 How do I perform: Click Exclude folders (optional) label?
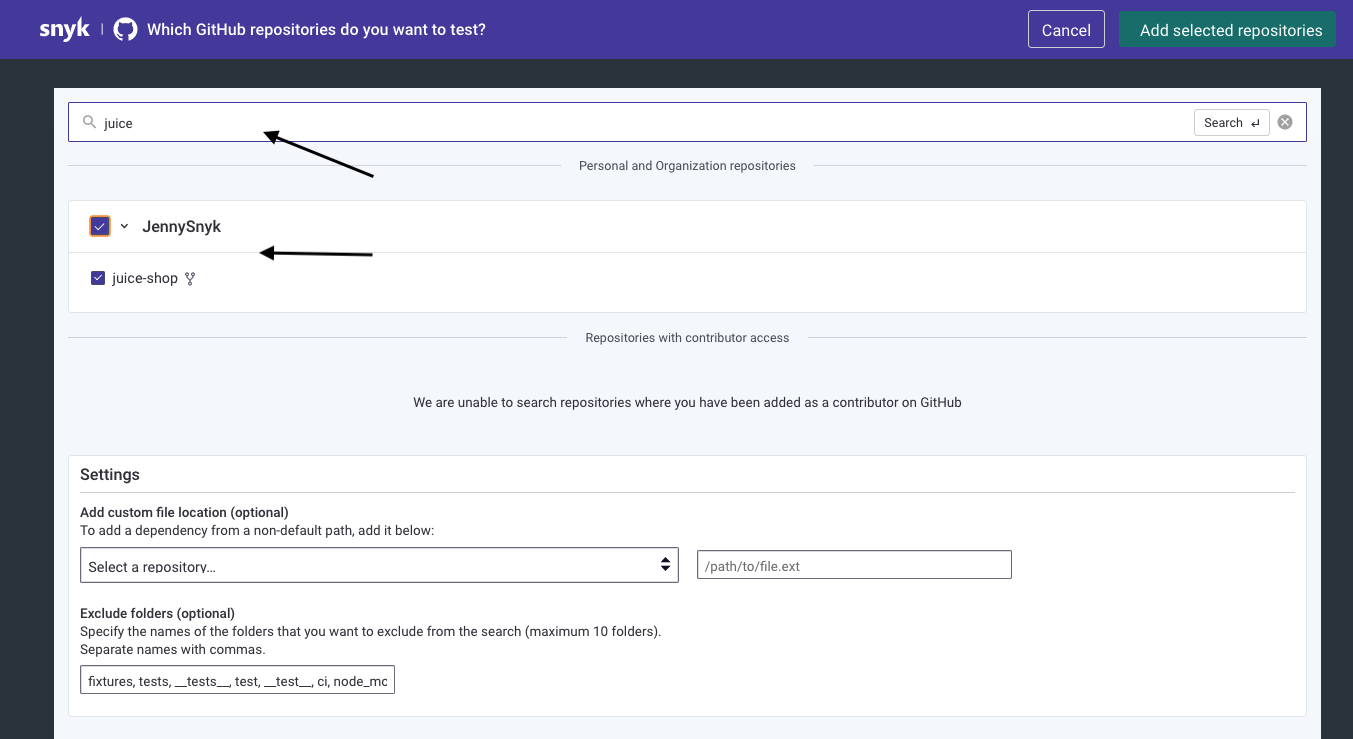(157, 613)
